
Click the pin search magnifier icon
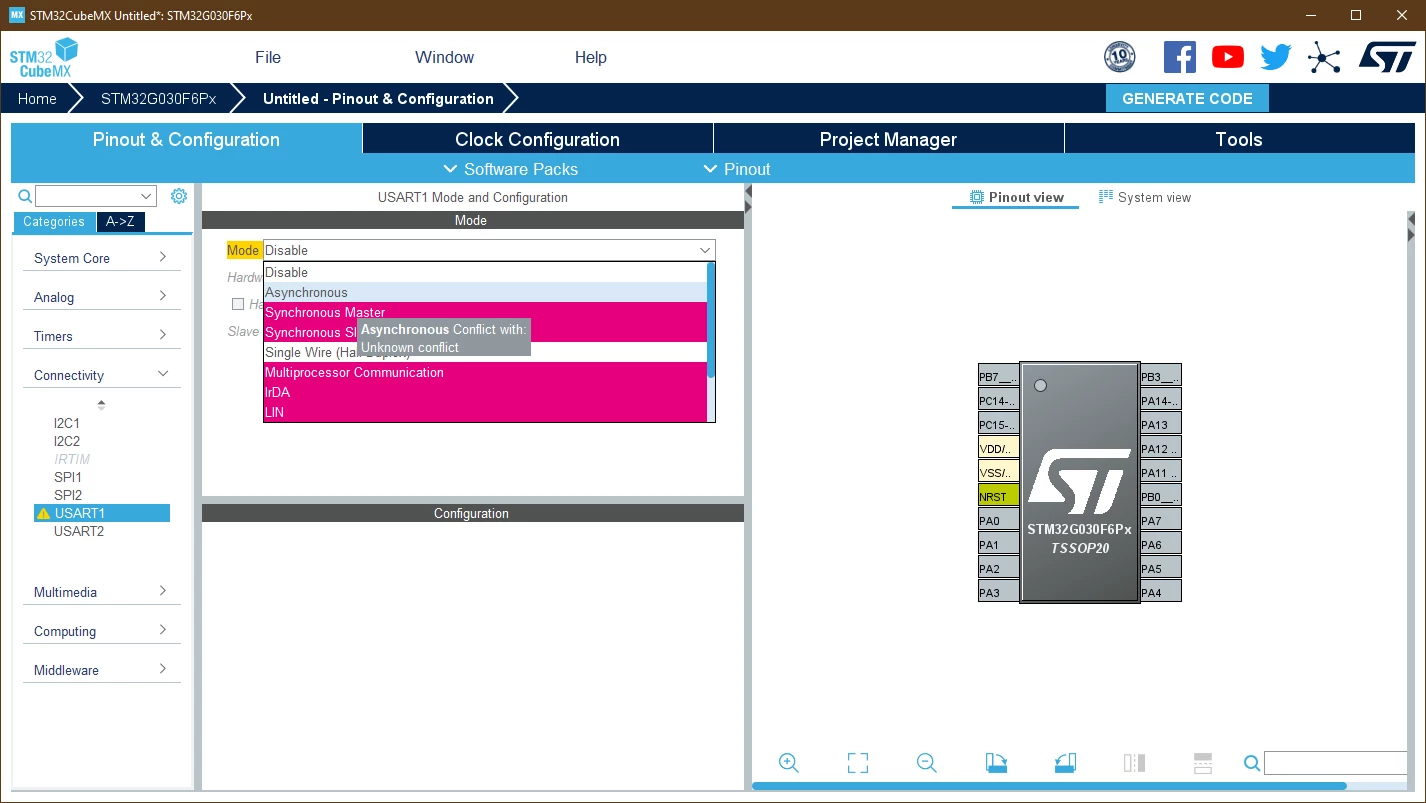(x=1252, y=763)
